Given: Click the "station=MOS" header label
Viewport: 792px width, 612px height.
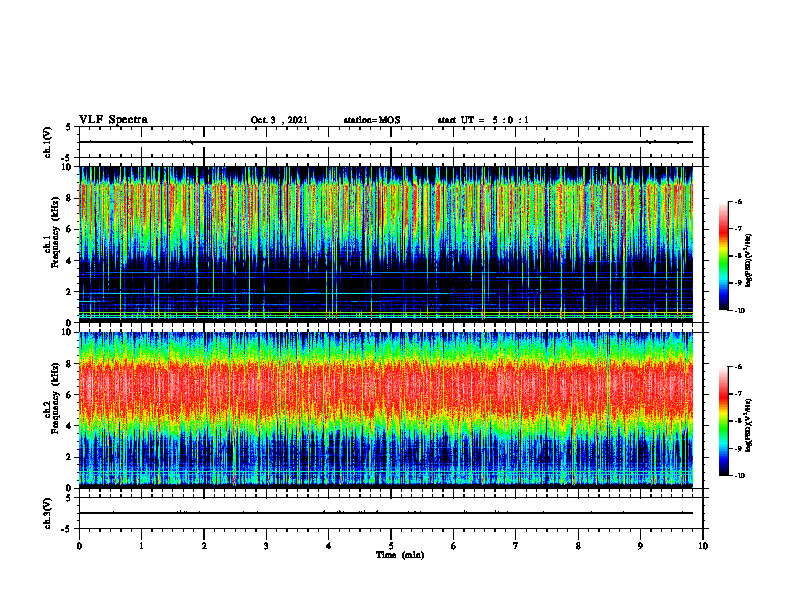Looking at the screenshot, I should coord(372,120).
